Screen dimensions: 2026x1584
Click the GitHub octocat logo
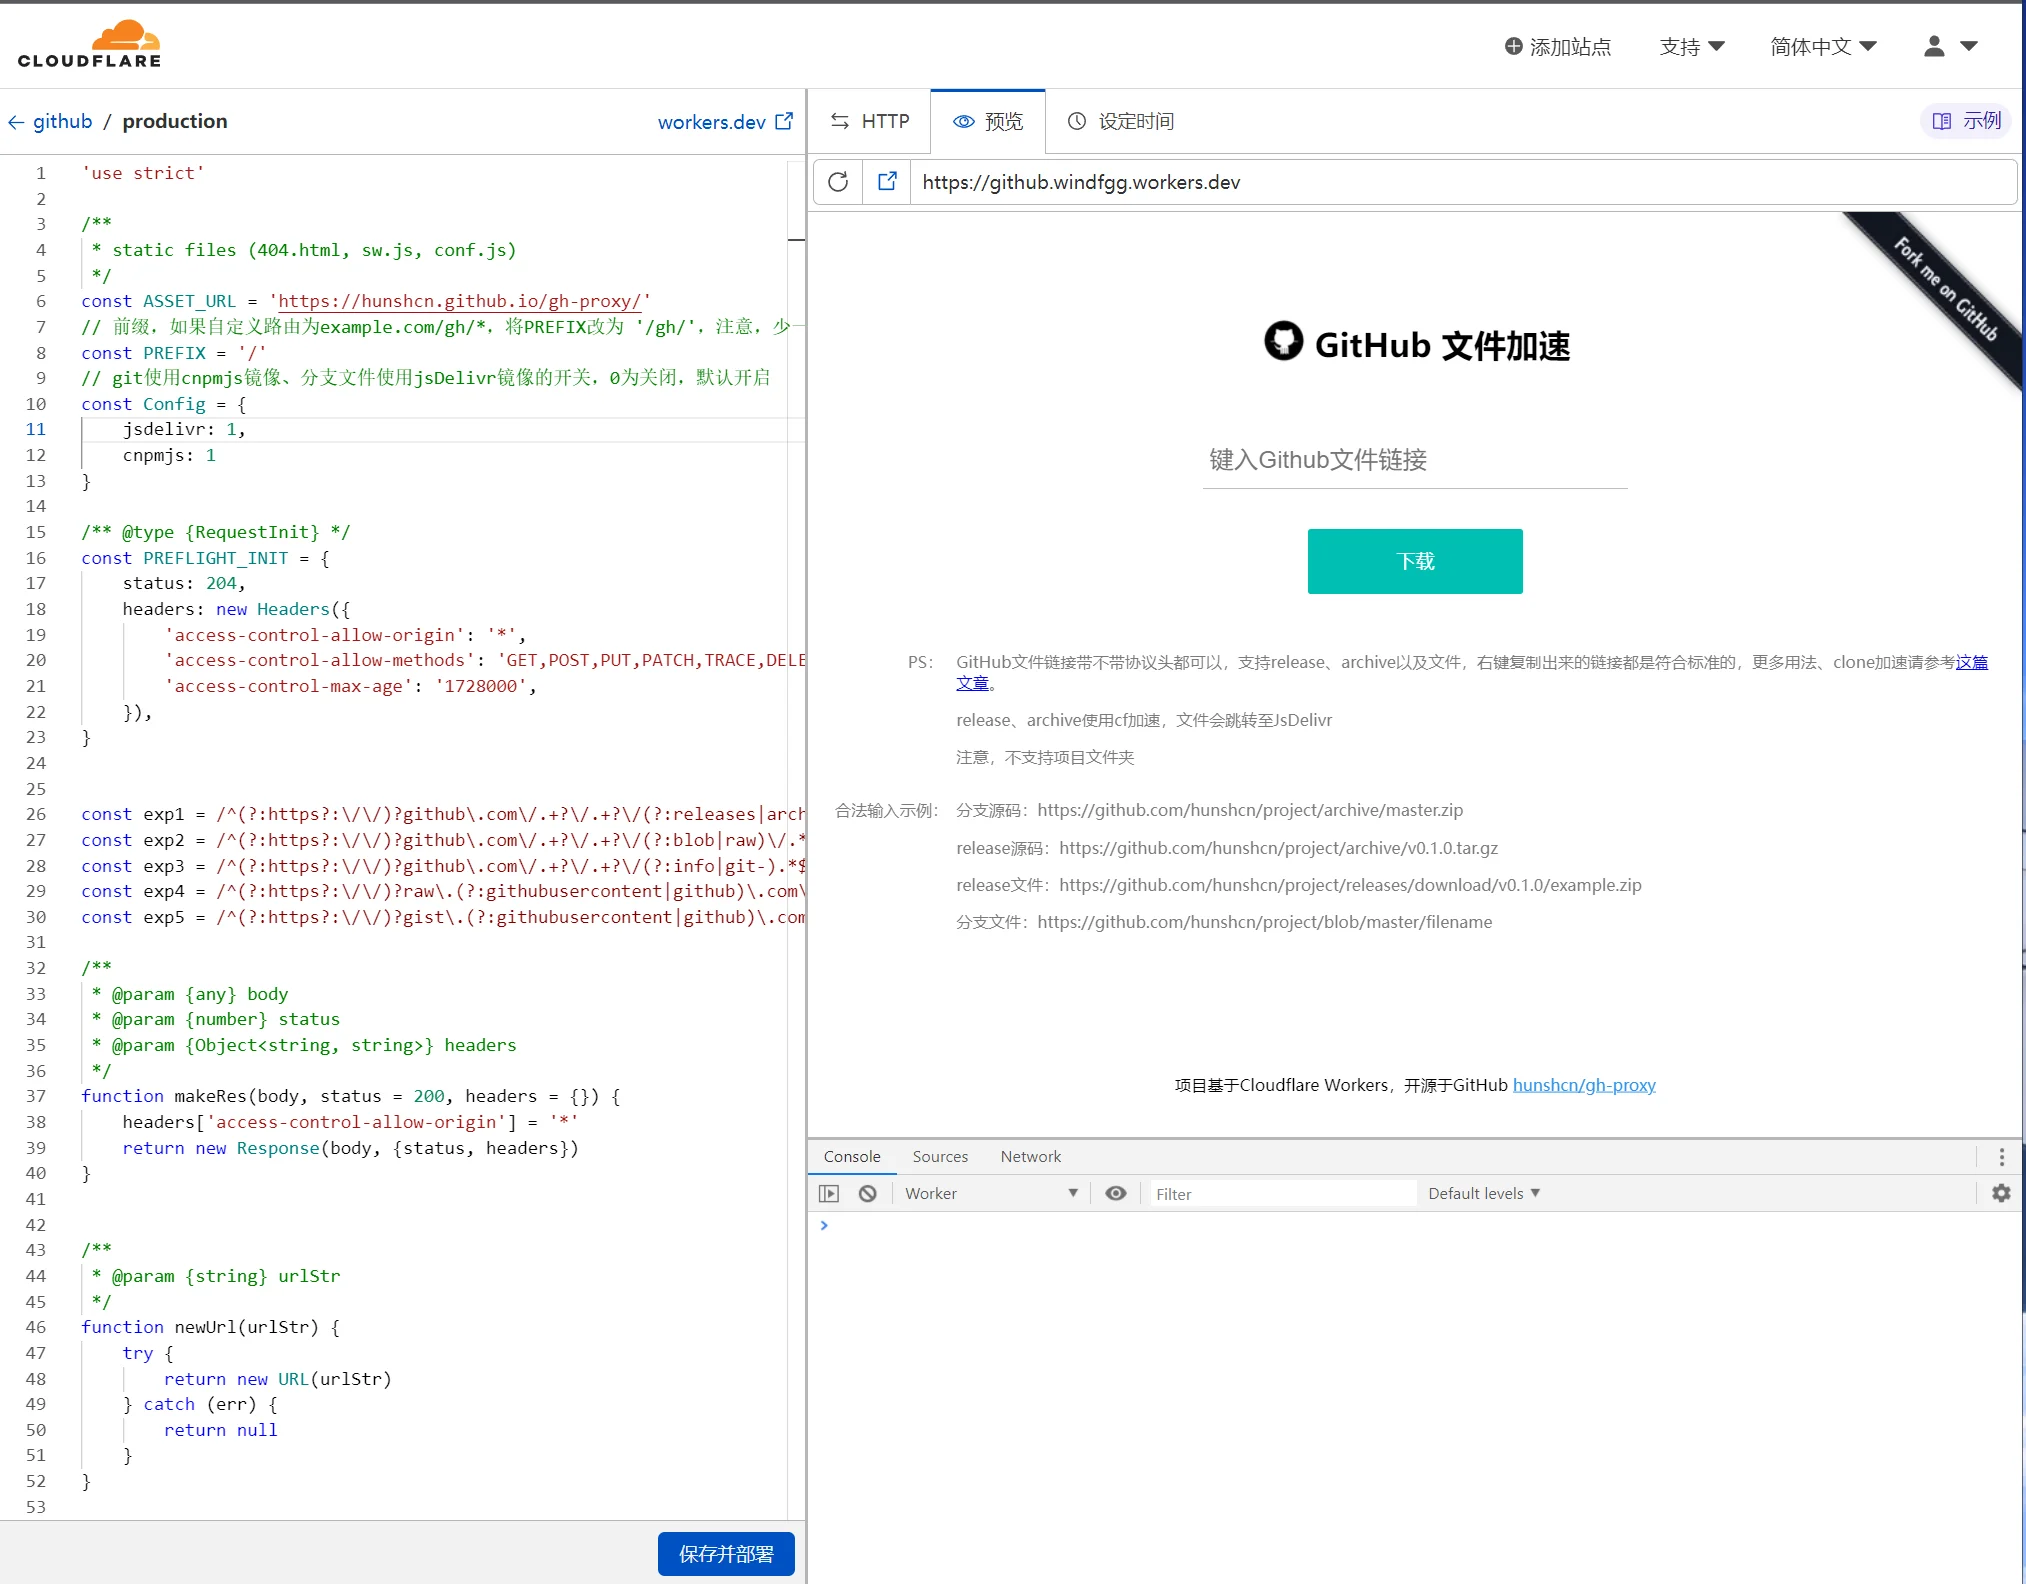(1283, 341)
